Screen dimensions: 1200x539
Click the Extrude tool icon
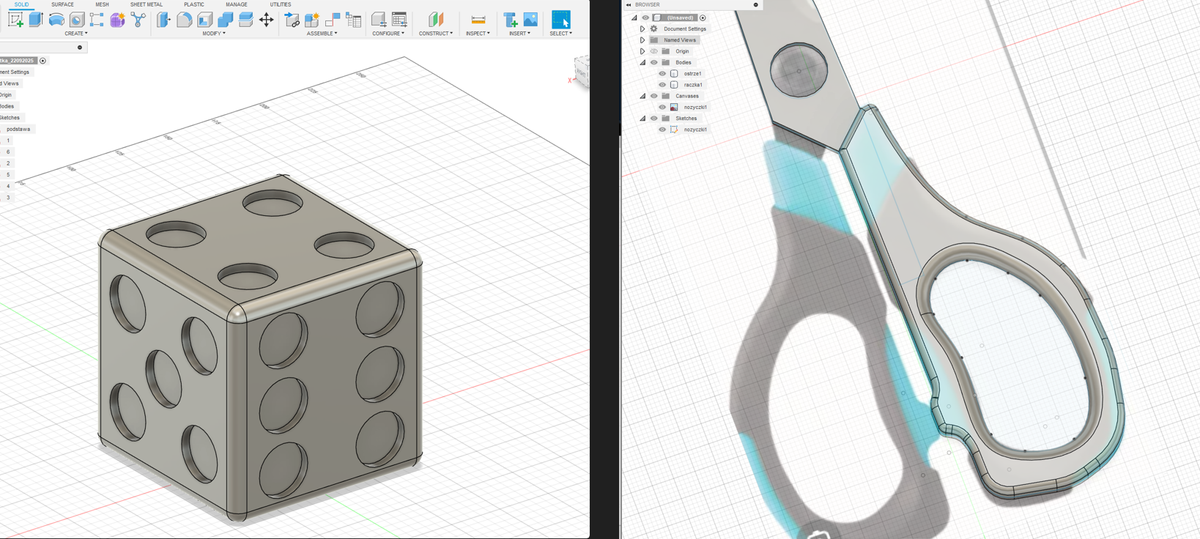pos(35,19)
